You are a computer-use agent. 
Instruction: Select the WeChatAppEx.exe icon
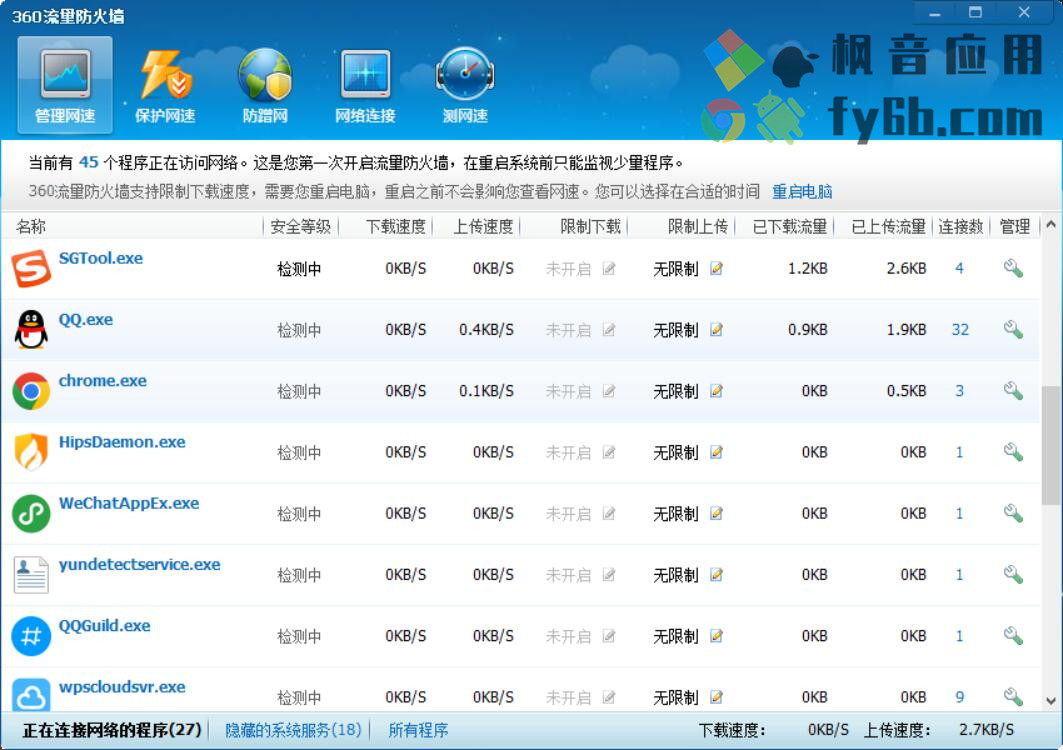31,513
